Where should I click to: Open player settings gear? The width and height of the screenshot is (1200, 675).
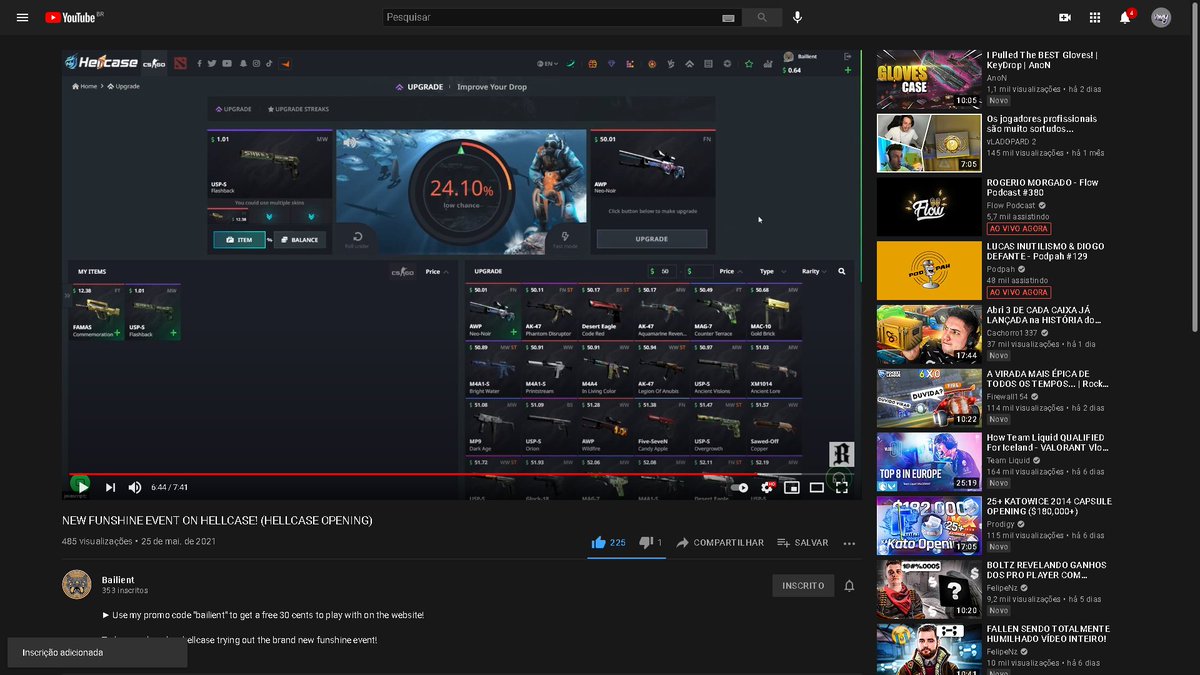coord(767,488)
